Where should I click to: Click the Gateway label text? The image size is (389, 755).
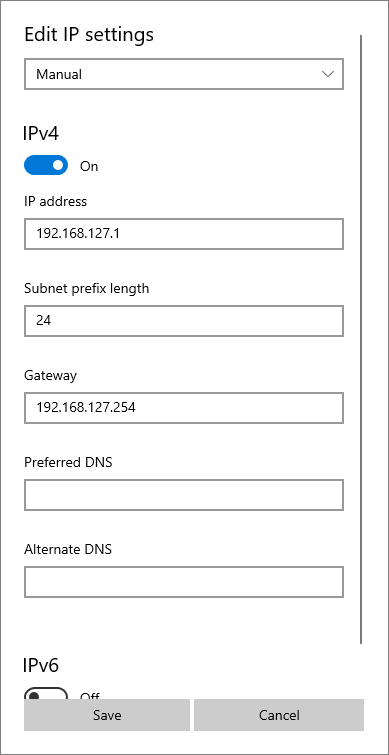(51, 375)
